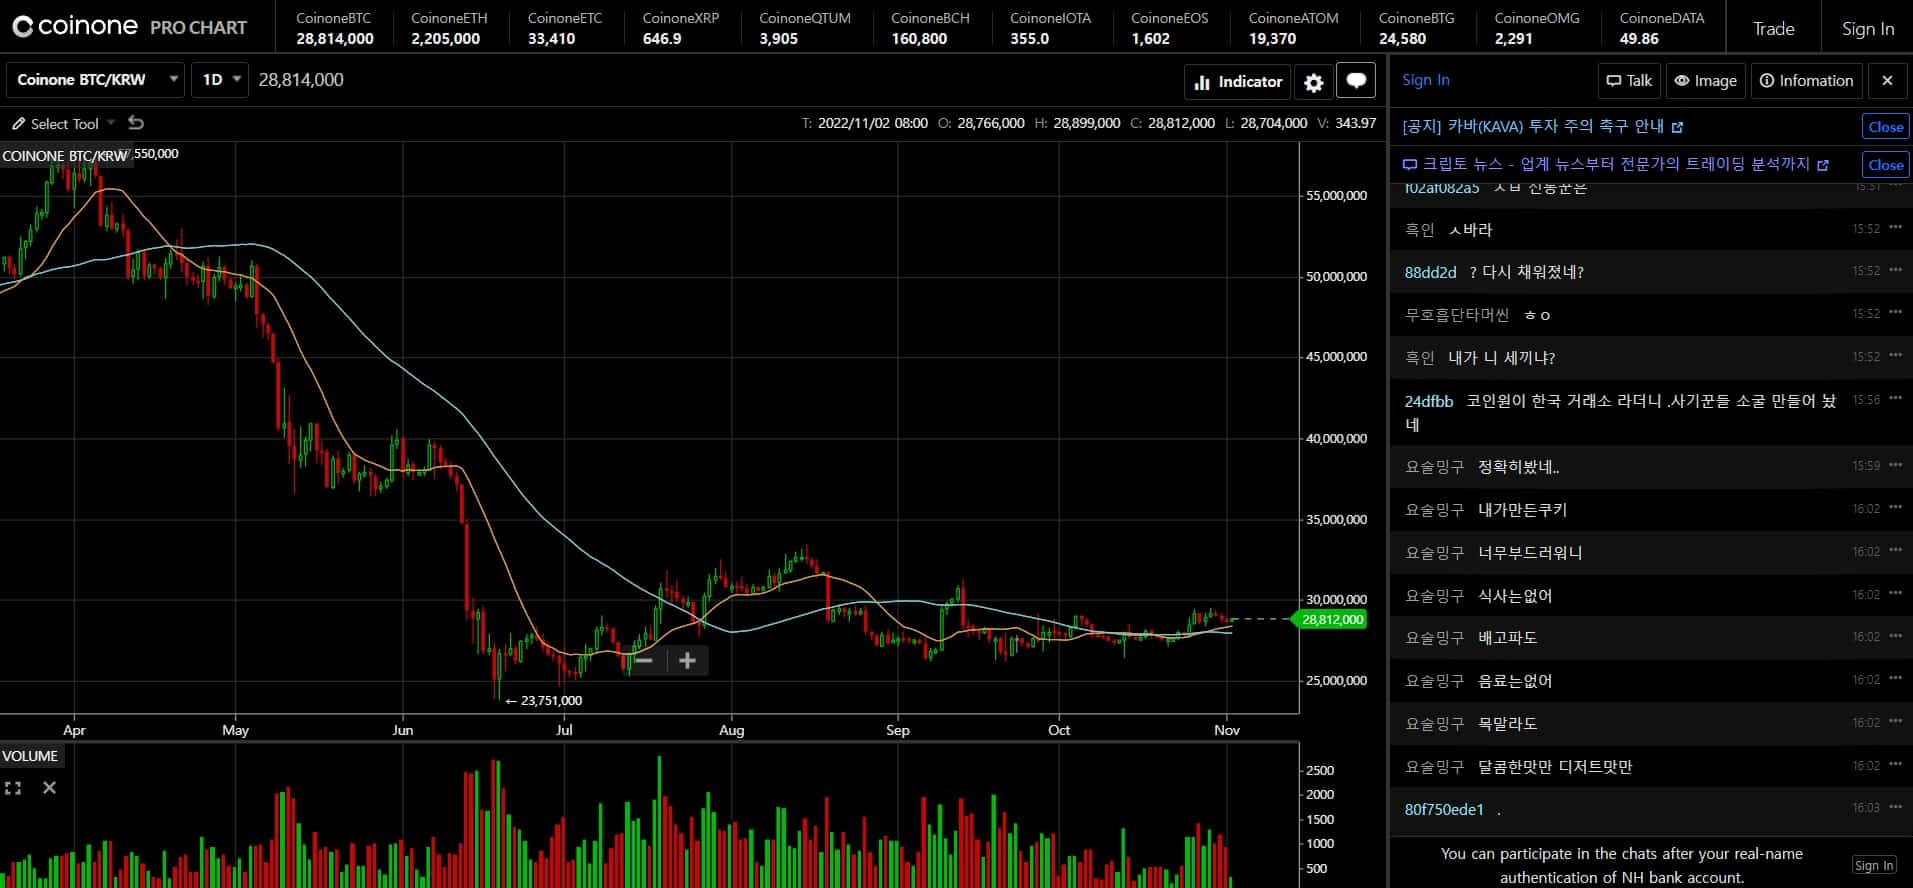
Task: Select the CoinoneATOM ticker
Action: click(1292, 29)
